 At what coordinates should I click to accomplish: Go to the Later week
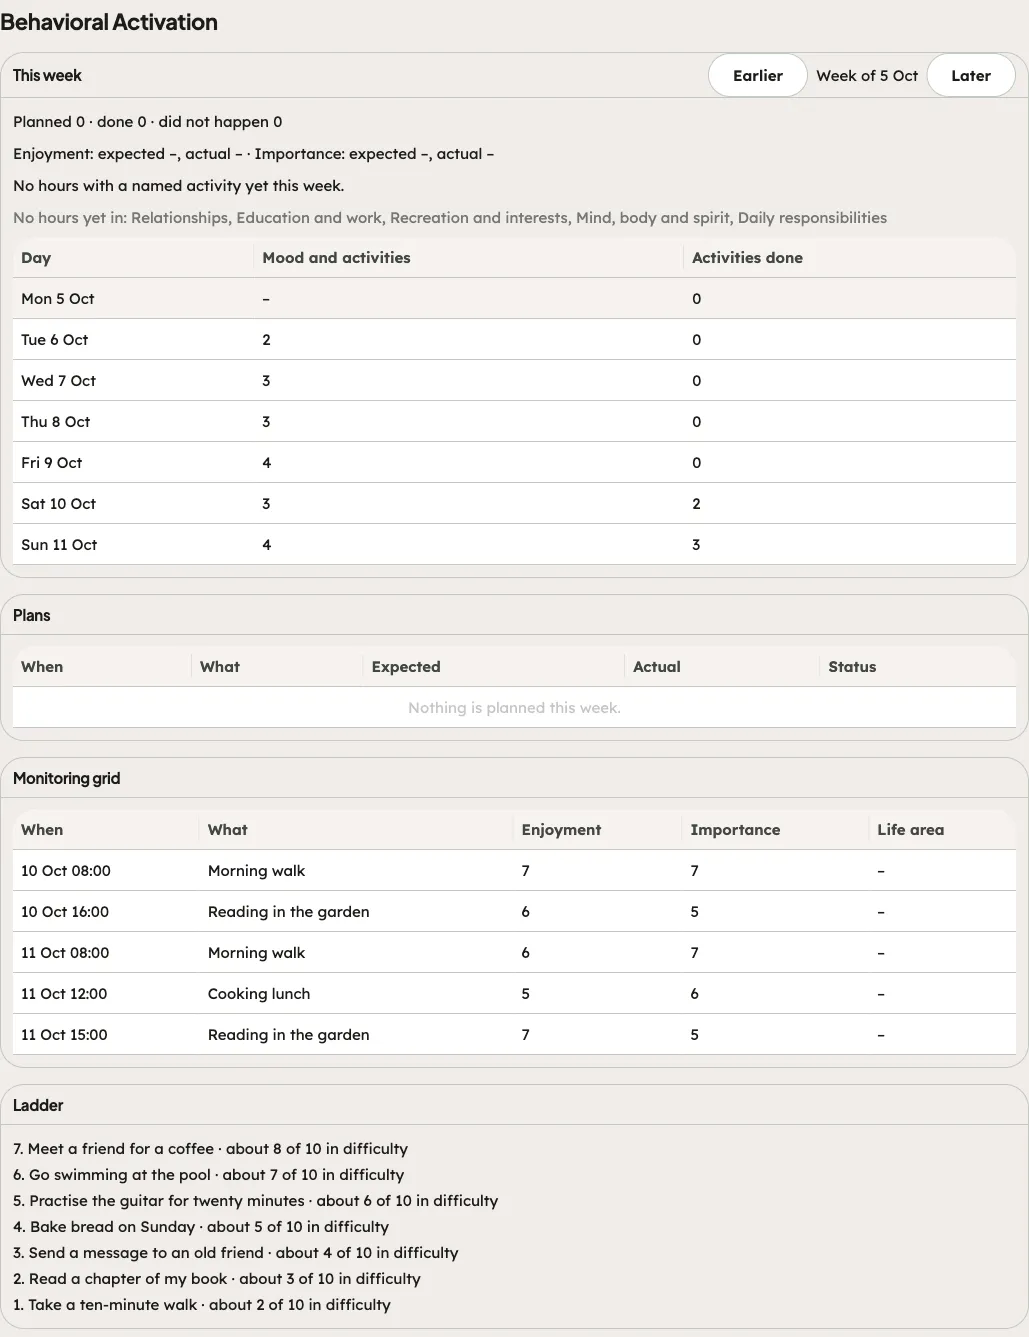tap(970, 75)
